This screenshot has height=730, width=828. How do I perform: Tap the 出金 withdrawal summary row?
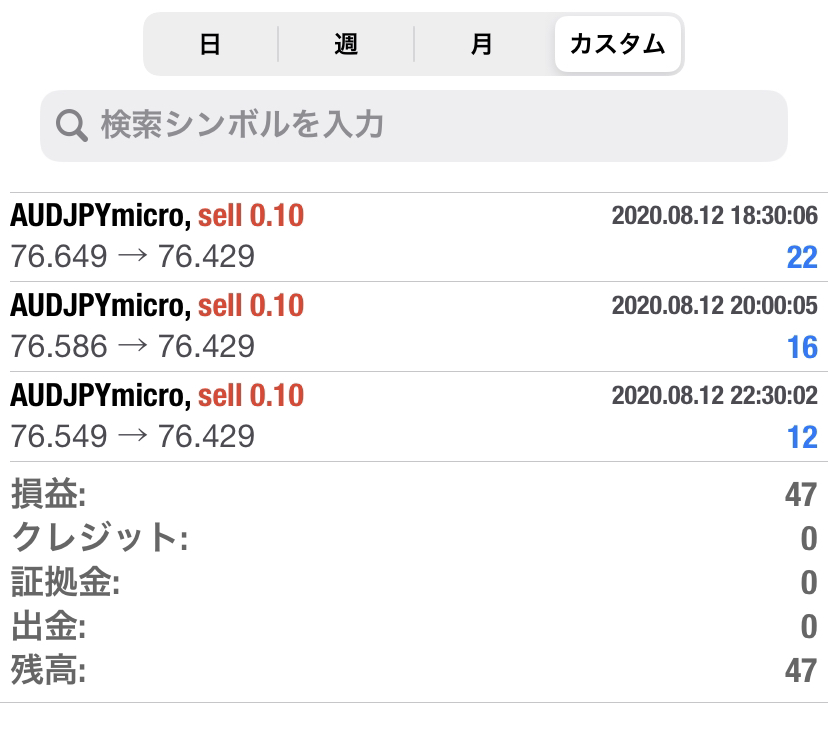click(x=414, y=626)
